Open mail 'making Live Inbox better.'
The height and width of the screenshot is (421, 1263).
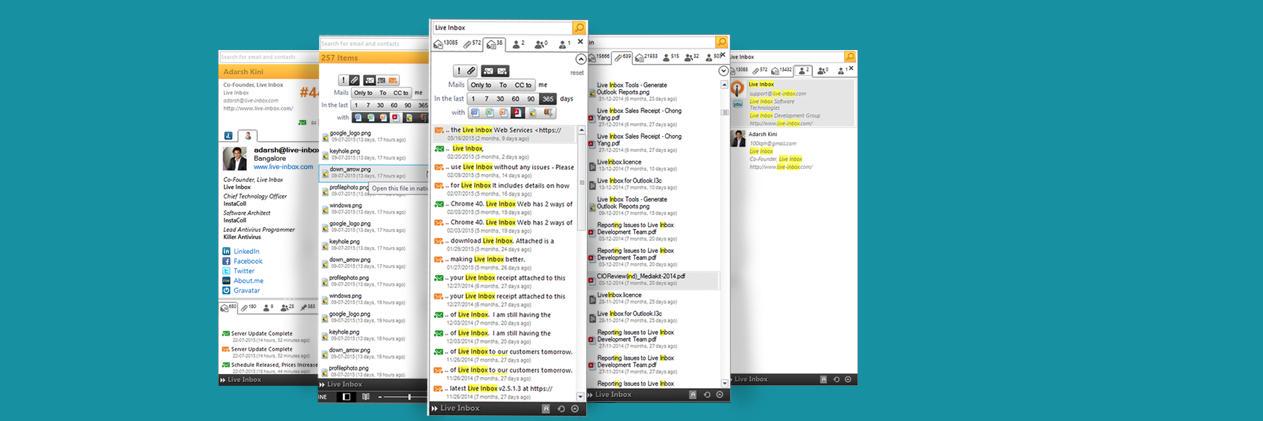click(x=505, y=263)
